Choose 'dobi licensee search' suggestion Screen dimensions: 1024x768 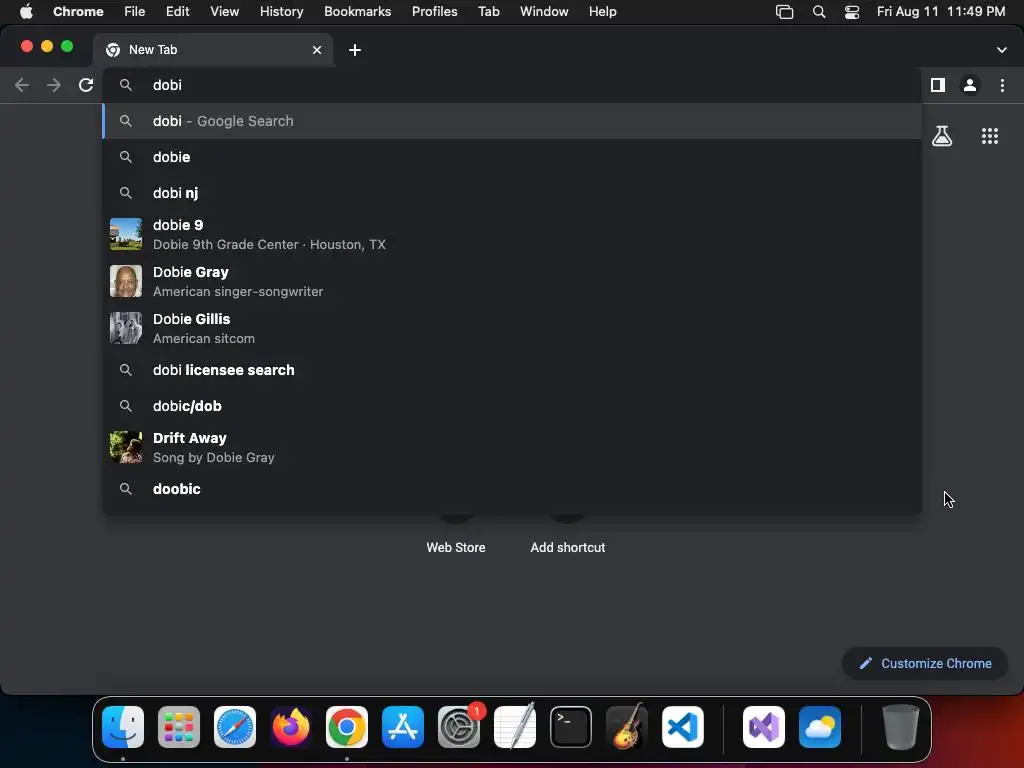click(x=512, y=370)
